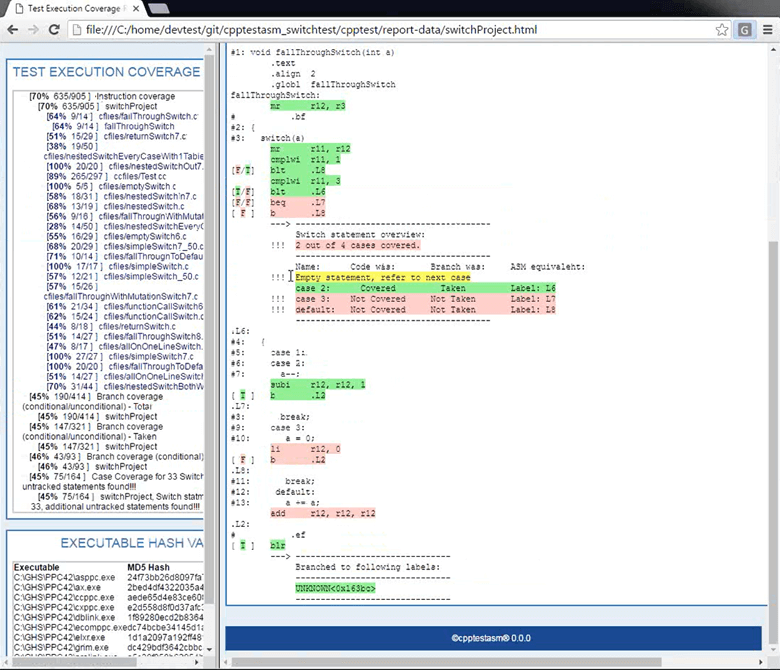Image resolution: width=780 pixels, height=670 pixels.
Task: Click the green 'case 2: Covered' row
Action: 425,288
